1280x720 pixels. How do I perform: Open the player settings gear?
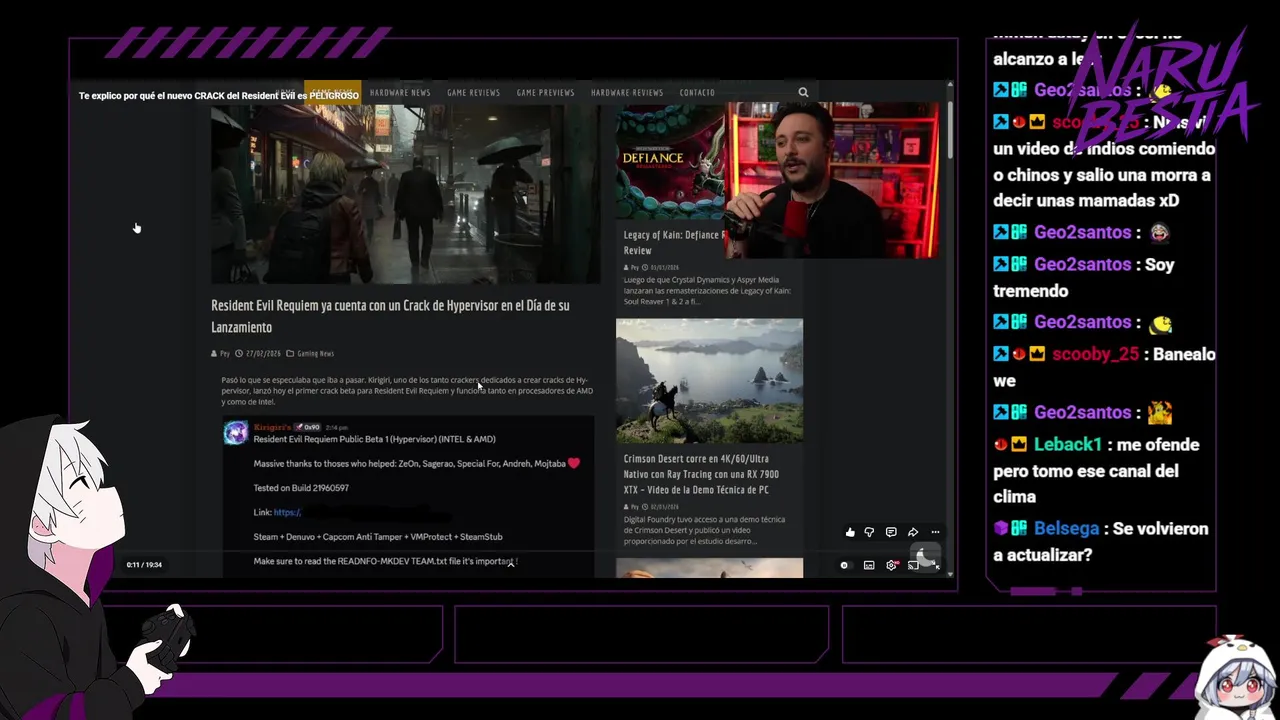[x=891, y=565]
